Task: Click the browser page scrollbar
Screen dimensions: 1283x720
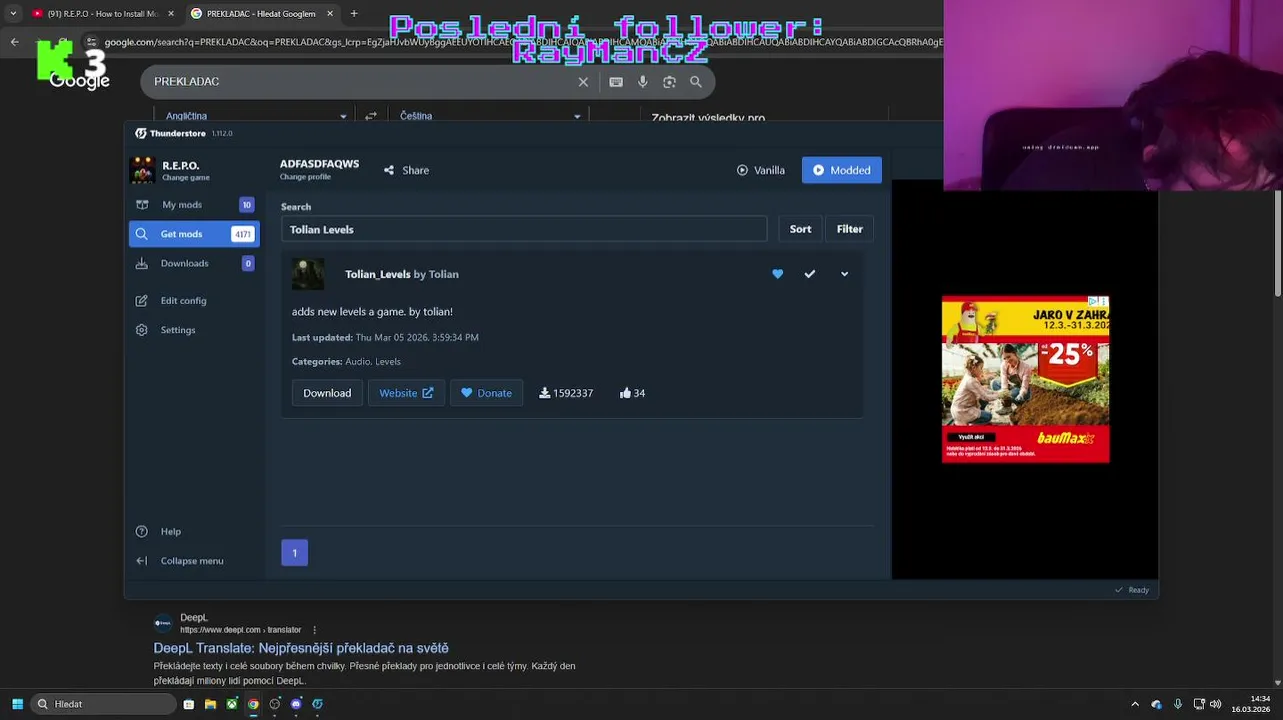Action: coord(1277,245)
